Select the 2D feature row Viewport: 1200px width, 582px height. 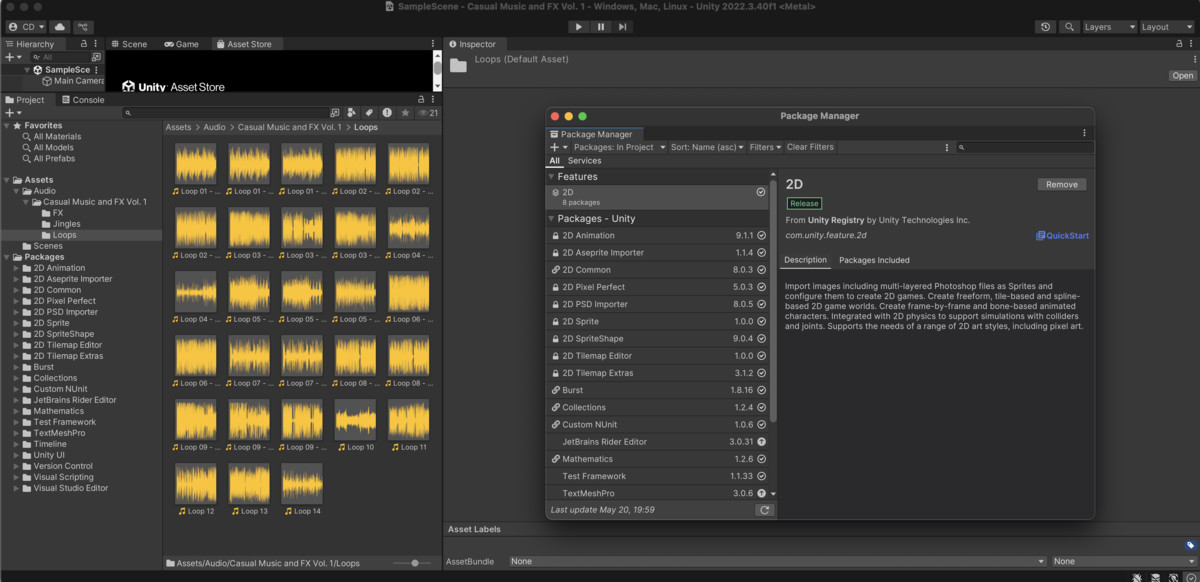click(x=659, y=197)
